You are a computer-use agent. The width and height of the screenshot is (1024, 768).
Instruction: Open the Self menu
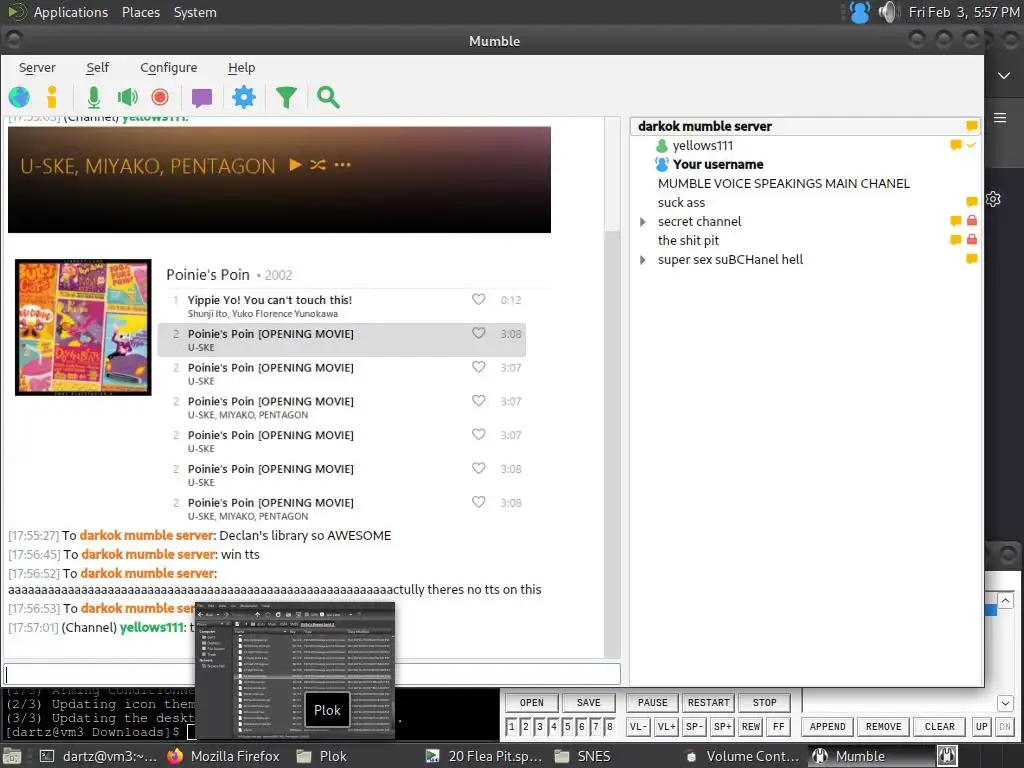[97, 67]
